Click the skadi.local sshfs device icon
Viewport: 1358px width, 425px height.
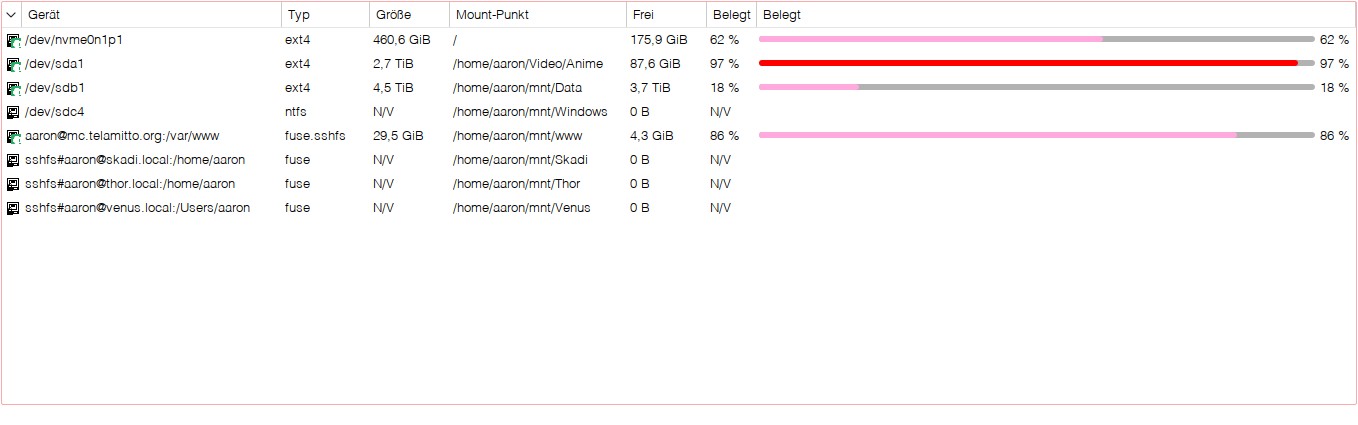coord(13,160)
